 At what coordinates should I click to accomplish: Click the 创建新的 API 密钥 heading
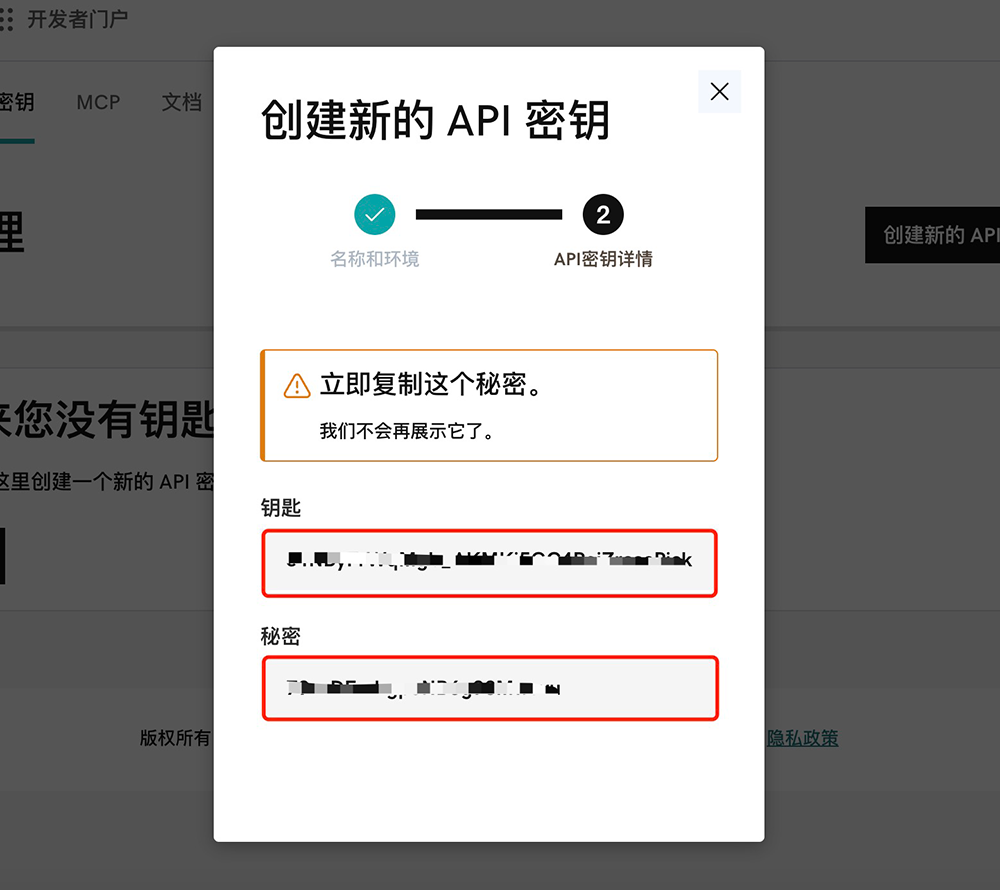point(435,121)
